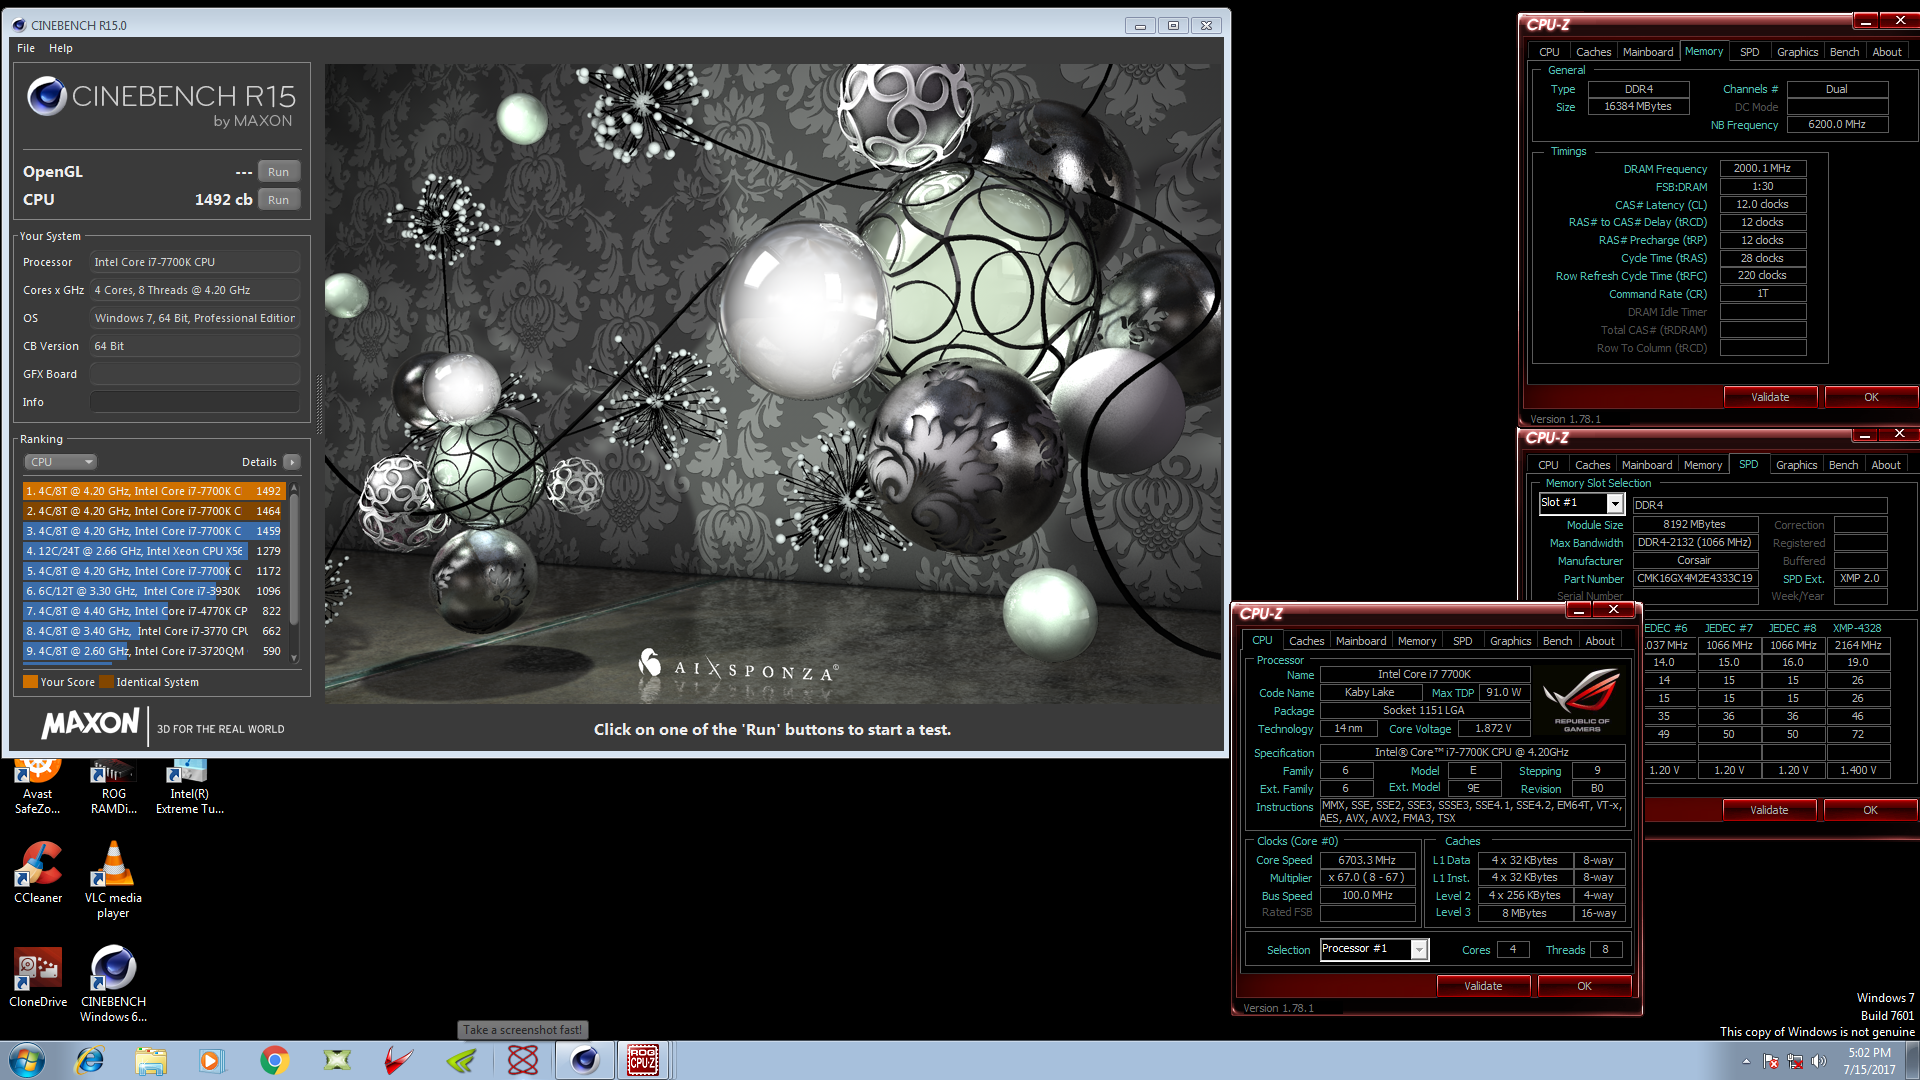The height and width of the screenshot is (1080, 1920).
Task: Launch Internet Explorer from taskbar
Action: coord(90,1060)
